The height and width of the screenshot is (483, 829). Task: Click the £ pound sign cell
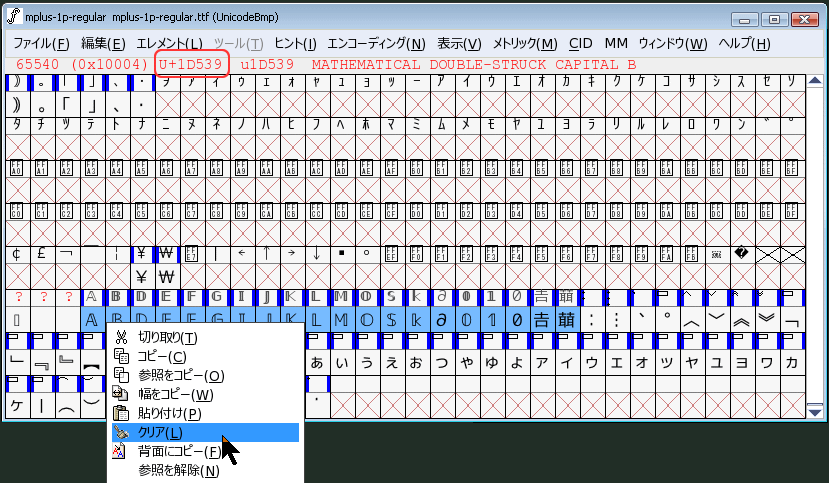pos(41,254)
